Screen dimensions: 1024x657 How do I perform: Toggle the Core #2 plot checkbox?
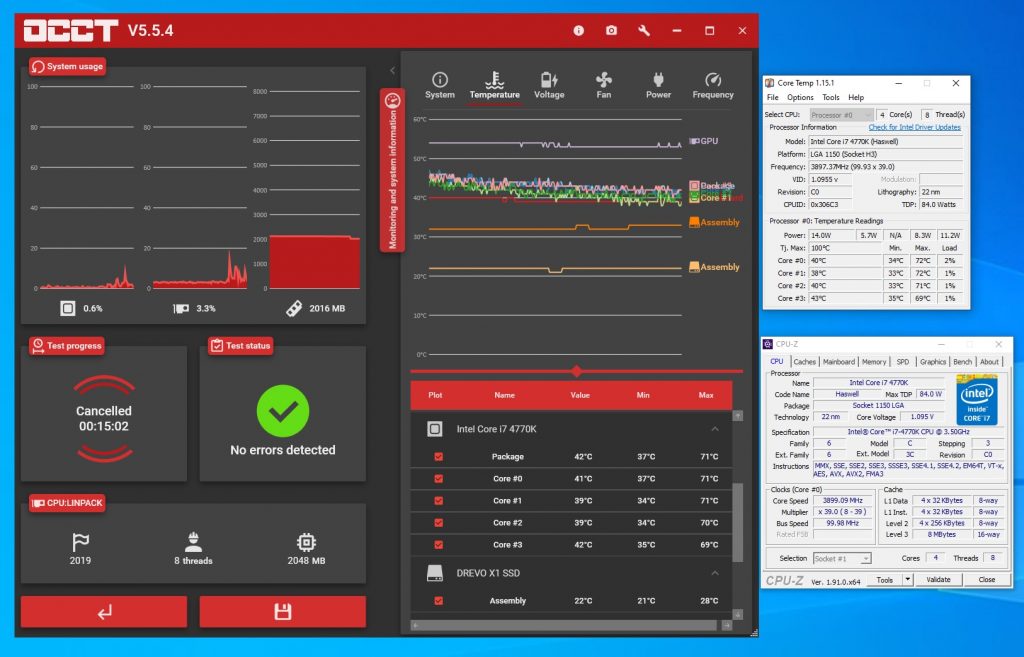tap(438, 522)
